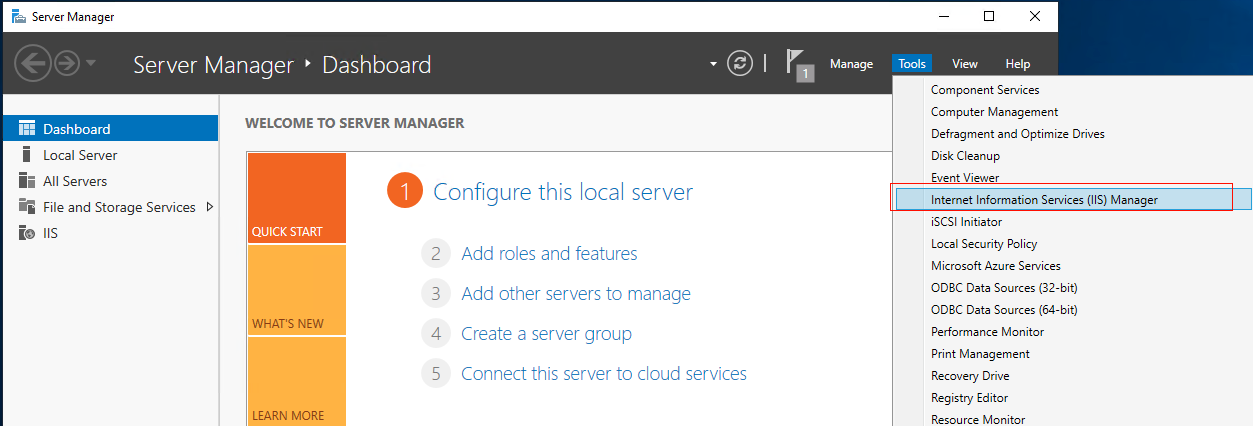Launch Disk Cleanup from Tools

(965, 156)
